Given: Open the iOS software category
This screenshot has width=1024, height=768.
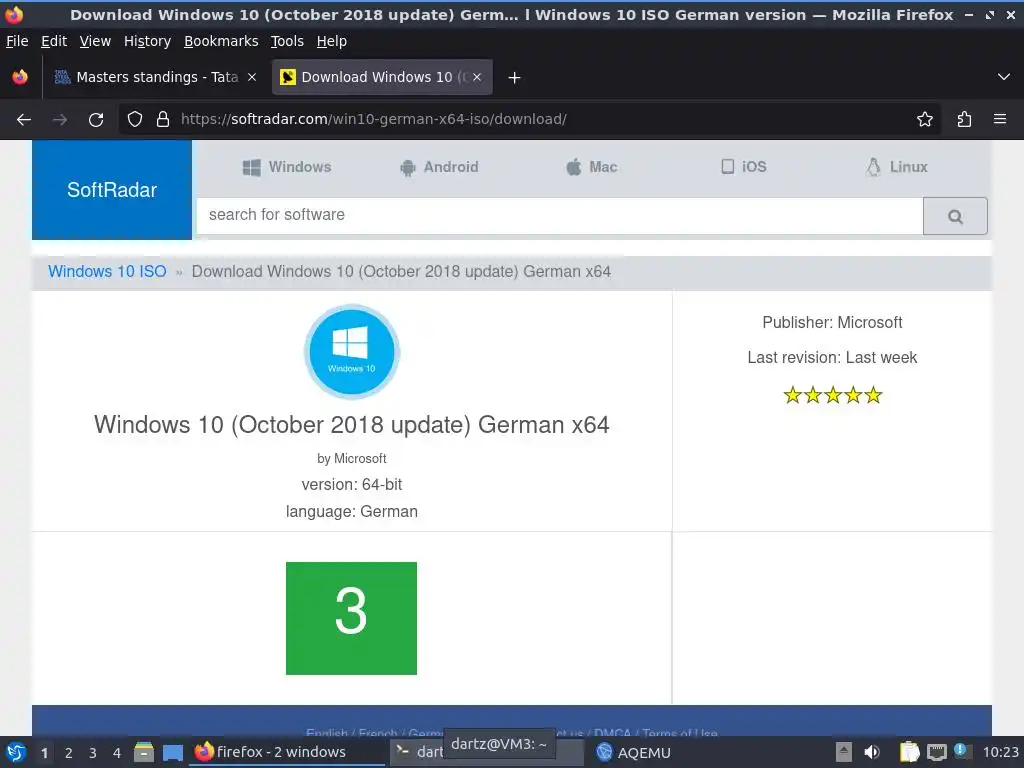Looking at the screenshot, I should [x=743, y=167].
